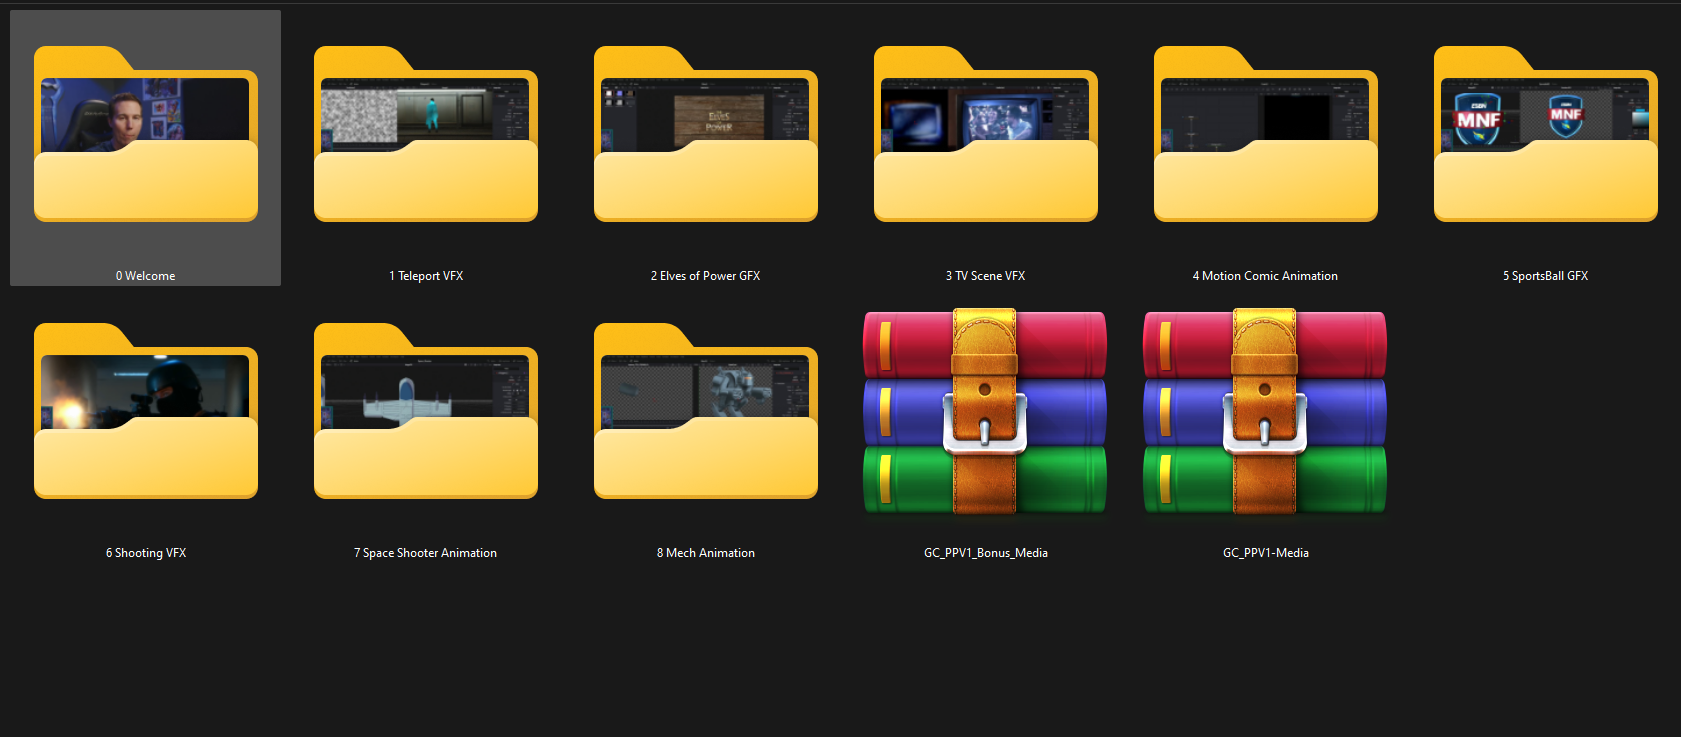Select the 4 Motion Comic Animation folder icon
Viewport: 1681px width, 737px height.
(1266, 135)
